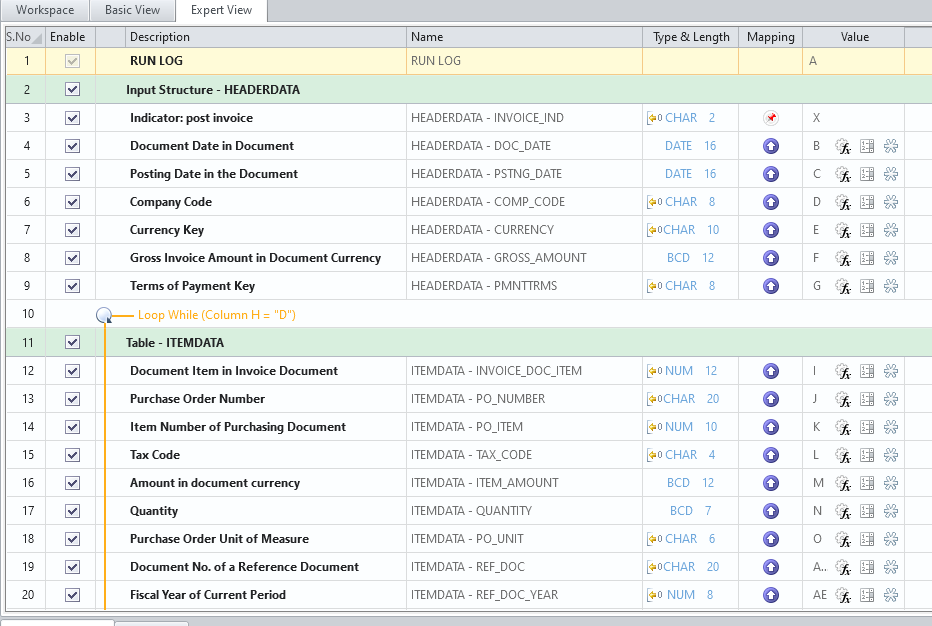Viewport: 932px width, 626px height.
Task: Open the fx formula icon for Fiscal Year row
Action: (843, 595)
